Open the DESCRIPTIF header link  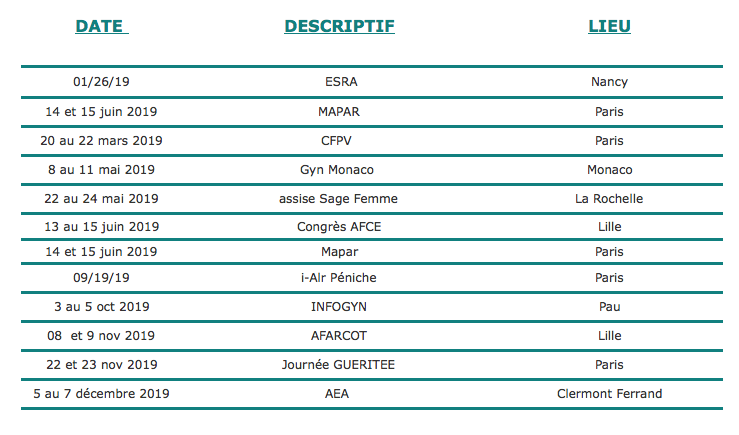pos(339,26)
